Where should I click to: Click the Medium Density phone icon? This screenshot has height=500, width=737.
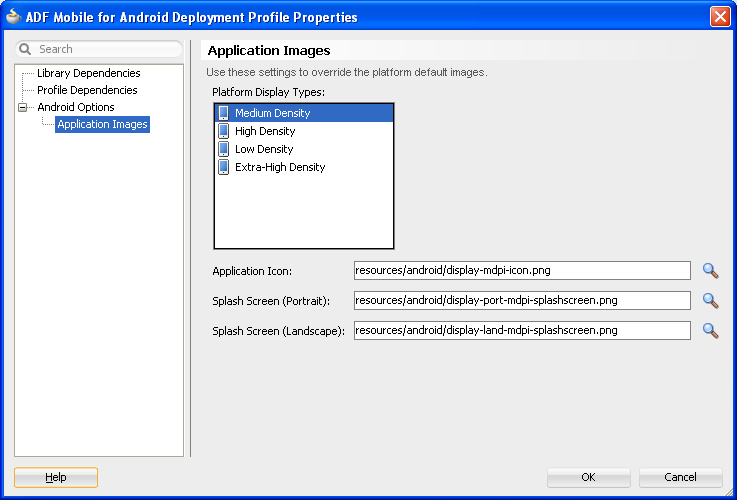[224, 113]
